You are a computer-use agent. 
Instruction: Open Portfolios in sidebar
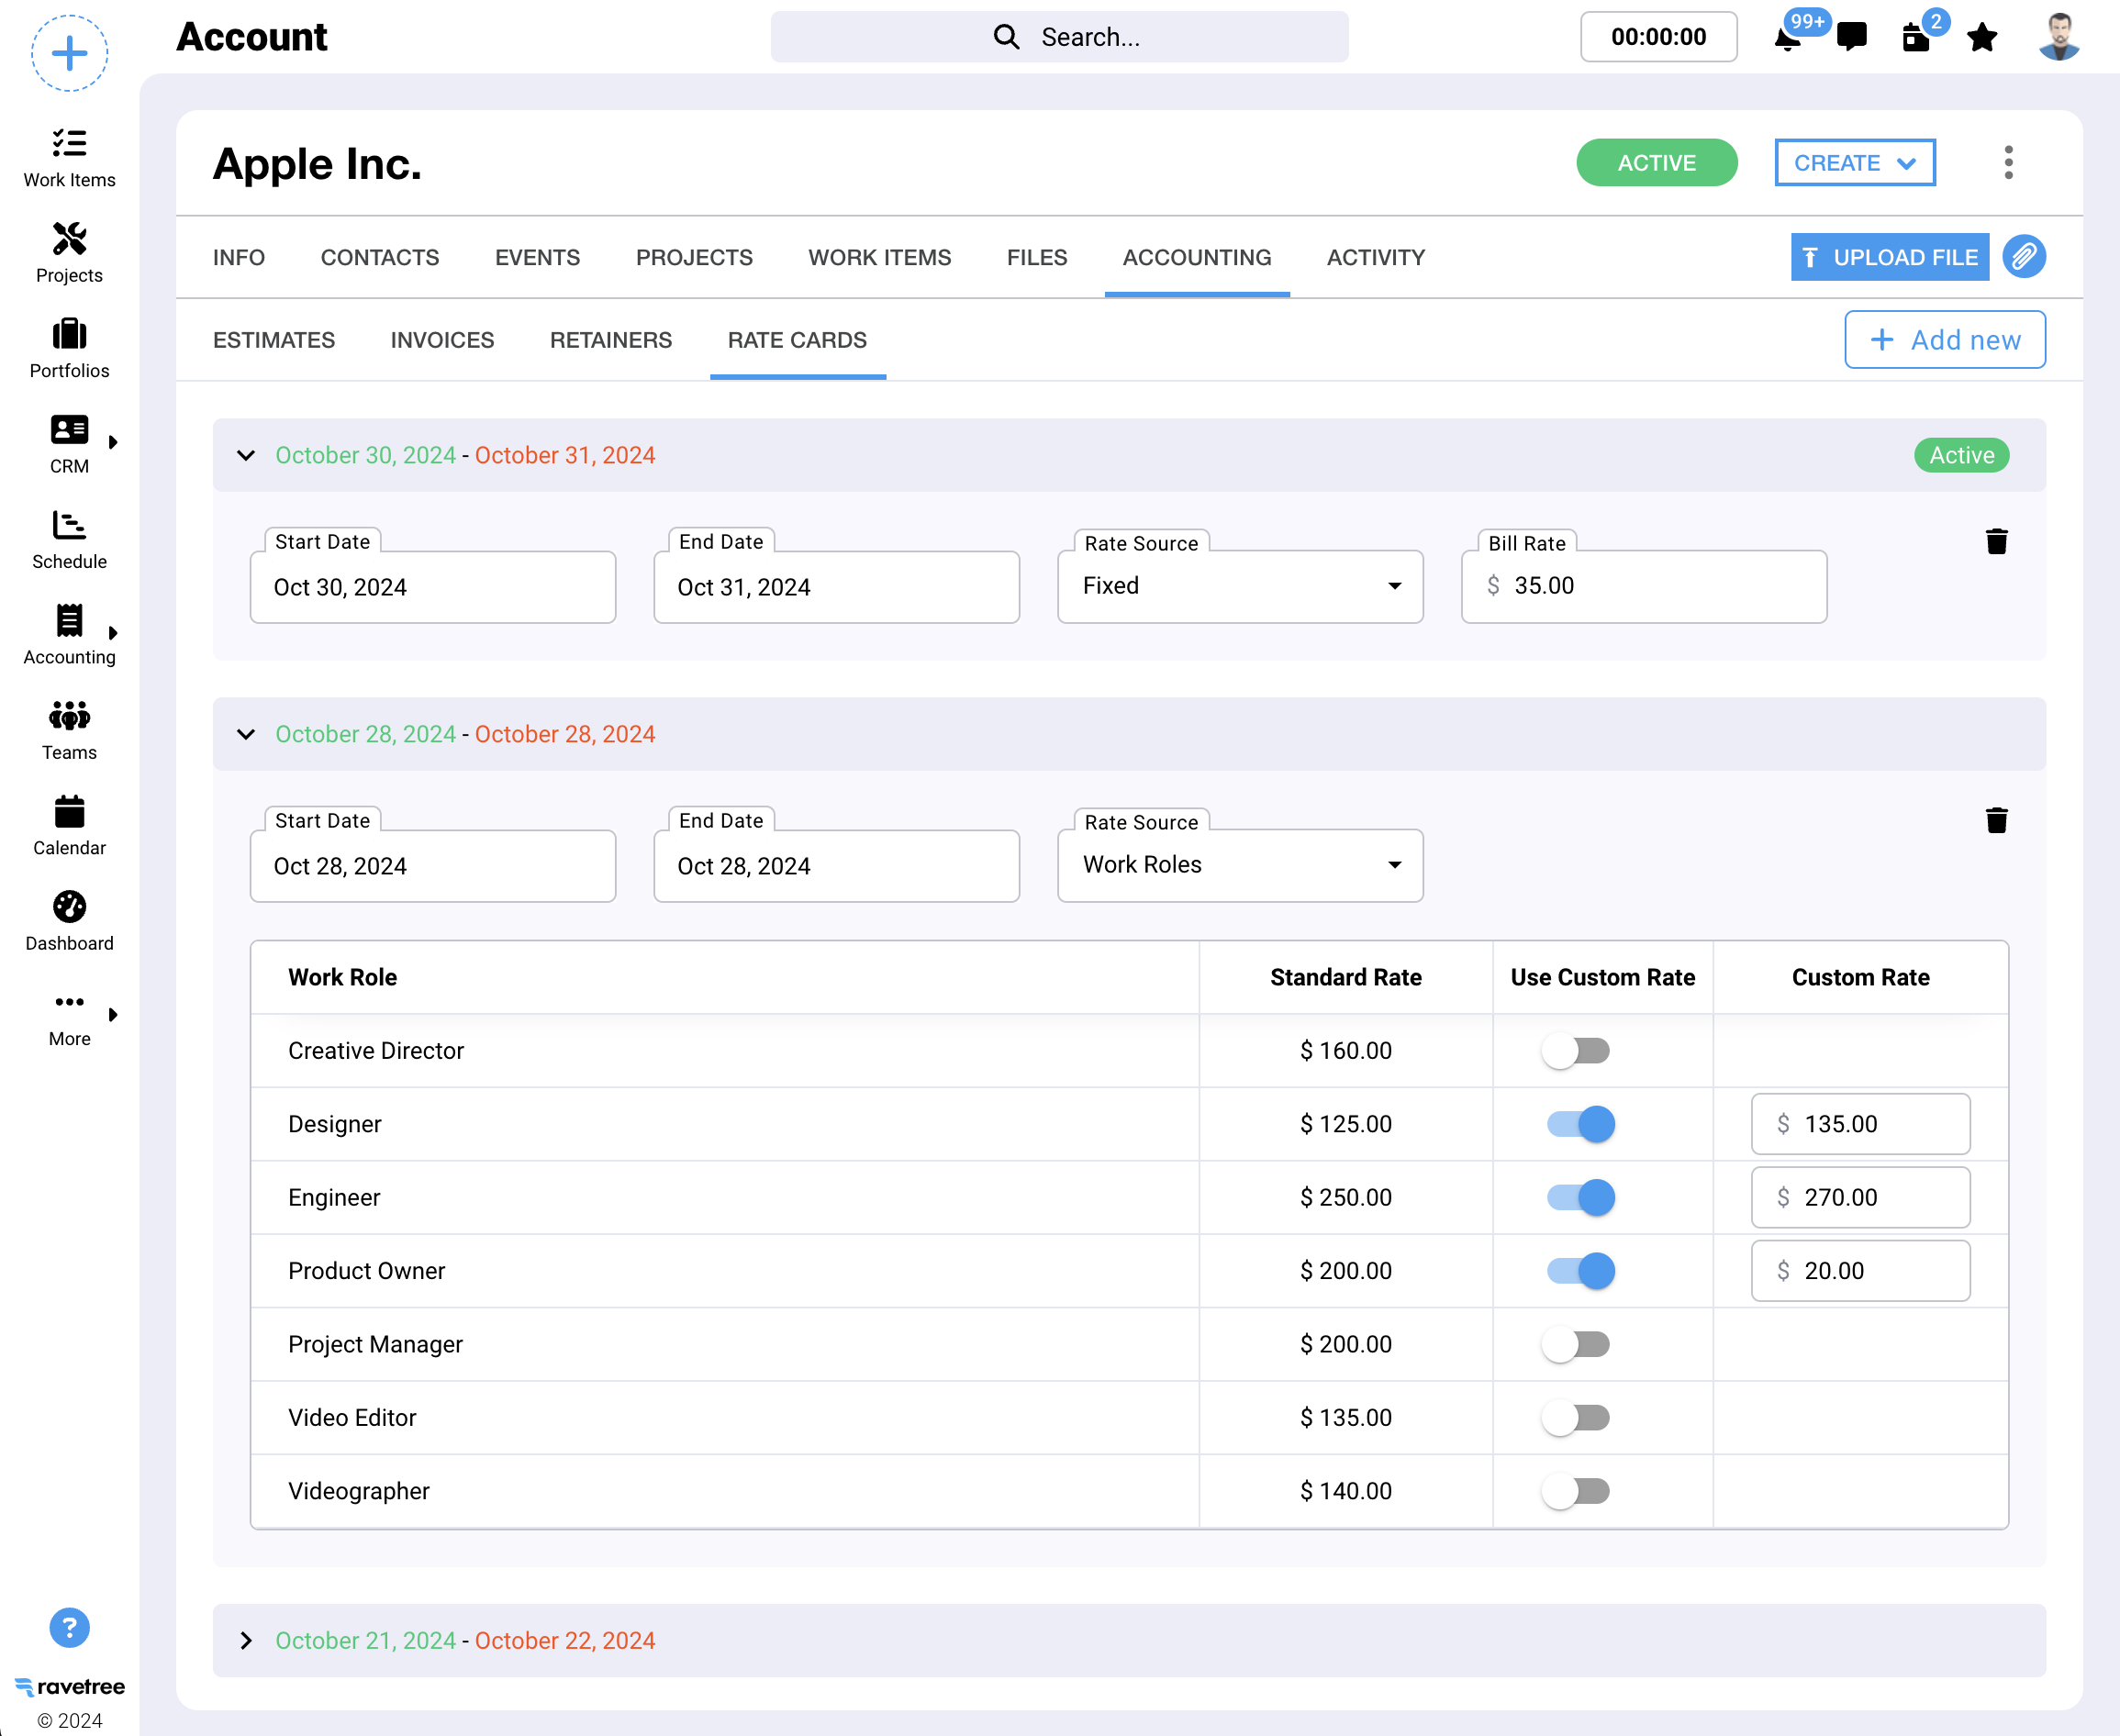(69, 349)
